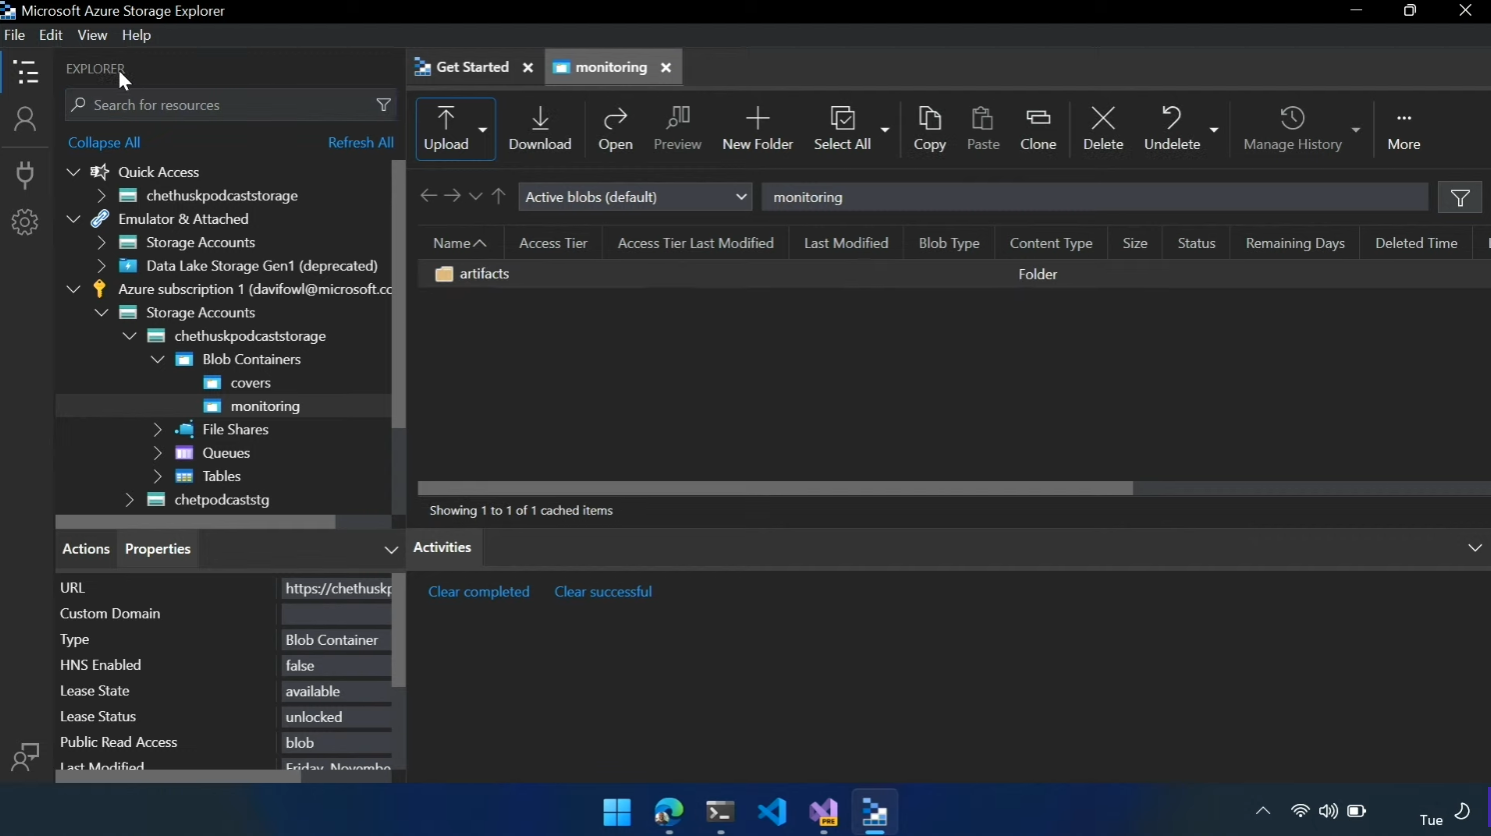Collapse the Activities panel chevron

(x=1474, y=548)
